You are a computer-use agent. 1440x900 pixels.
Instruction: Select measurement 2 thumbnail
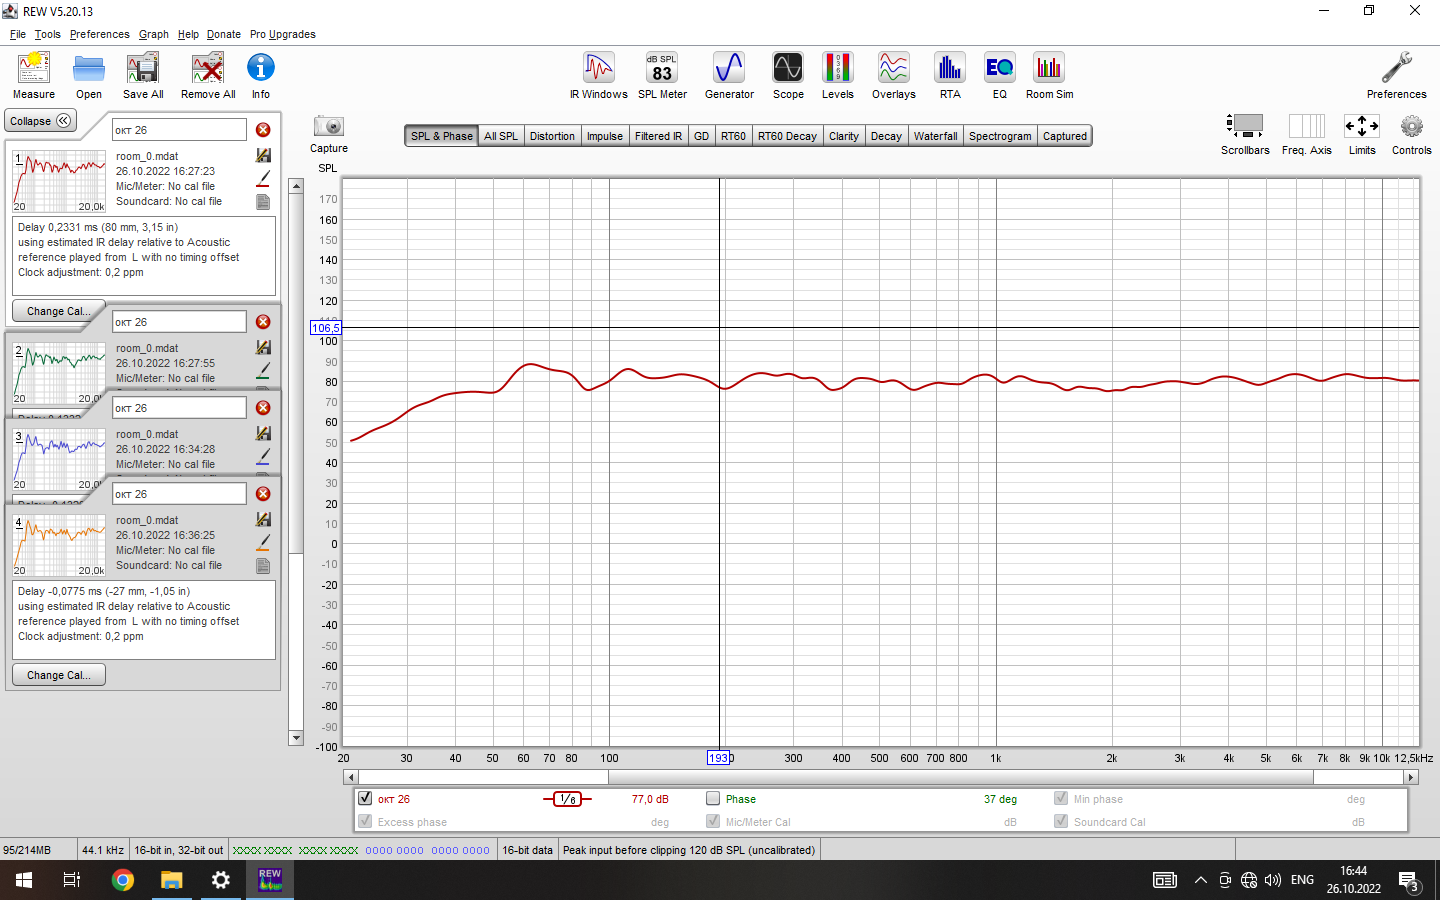pyautogui.click(x=59, y=373)
